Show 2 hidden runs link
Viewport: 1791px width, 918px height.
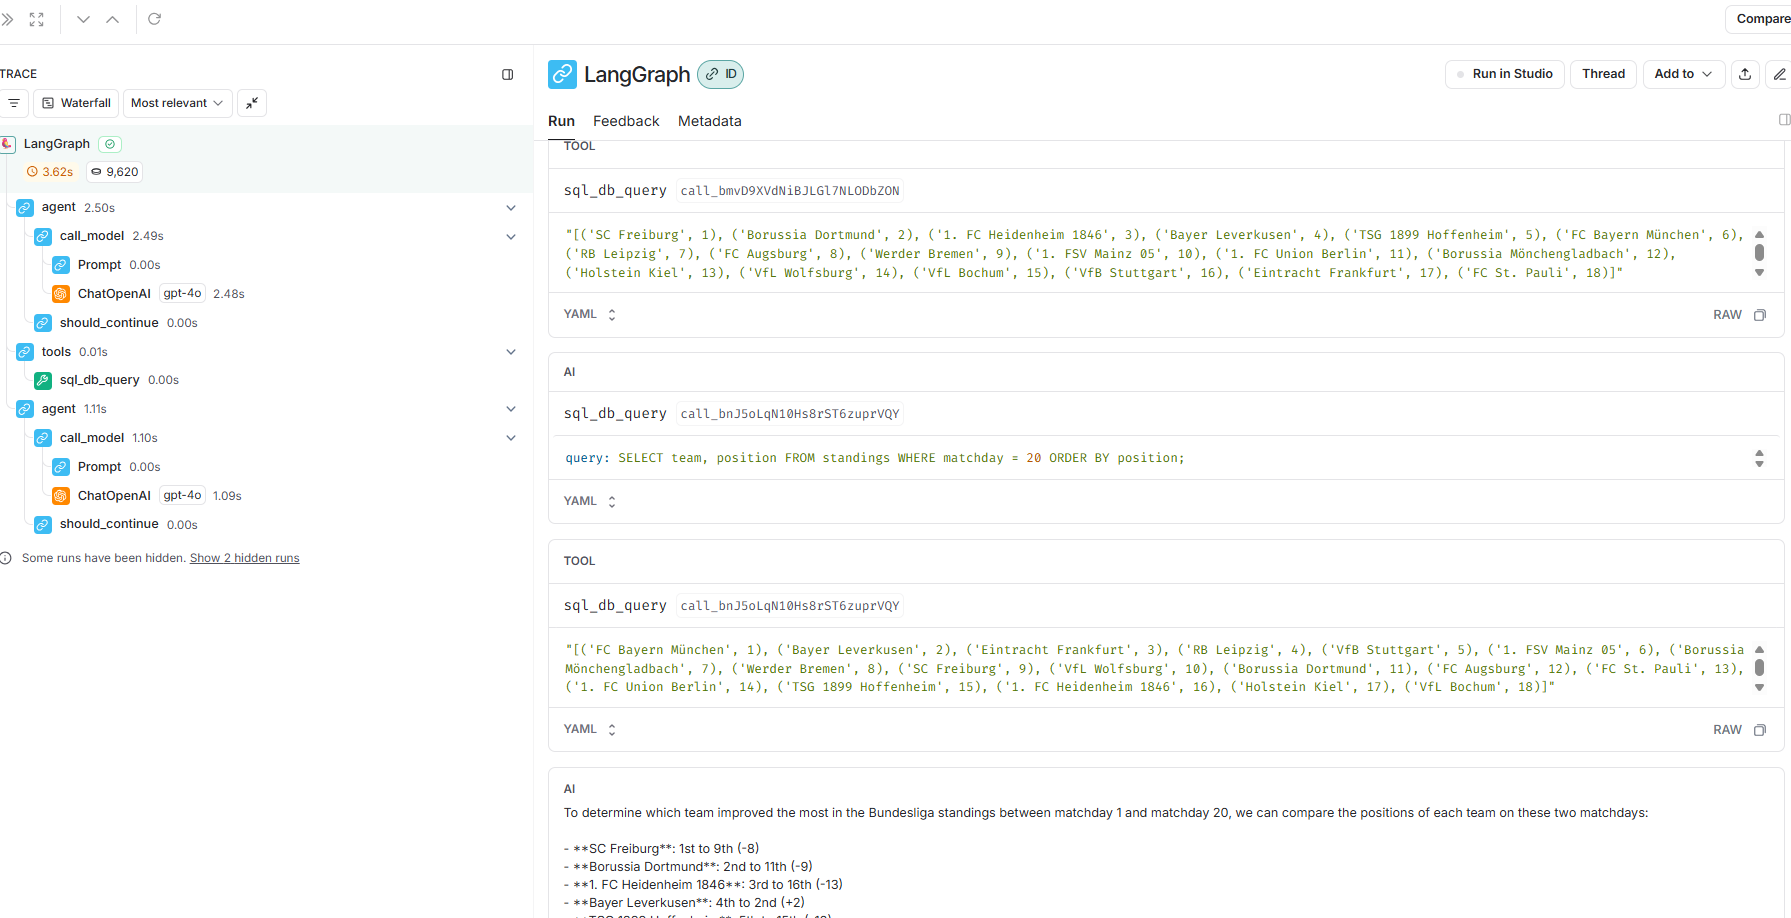coord(245,558)
